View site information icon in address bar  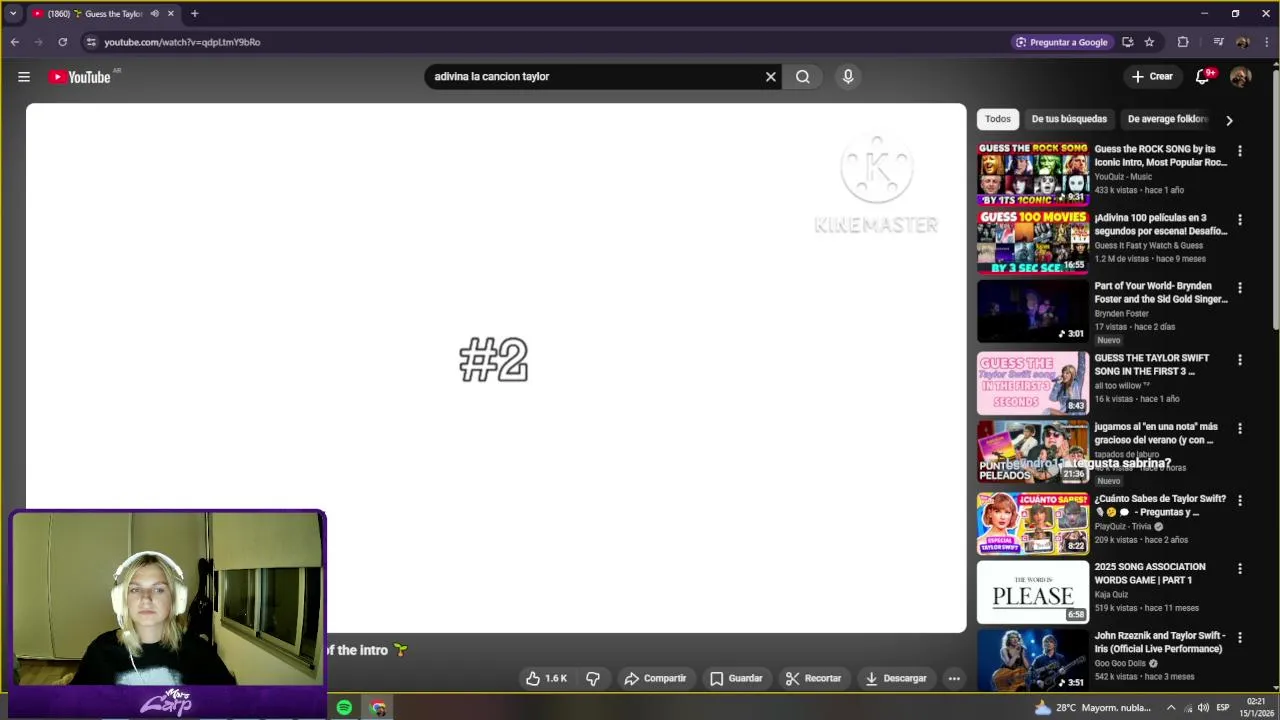[x=91, y=42]
